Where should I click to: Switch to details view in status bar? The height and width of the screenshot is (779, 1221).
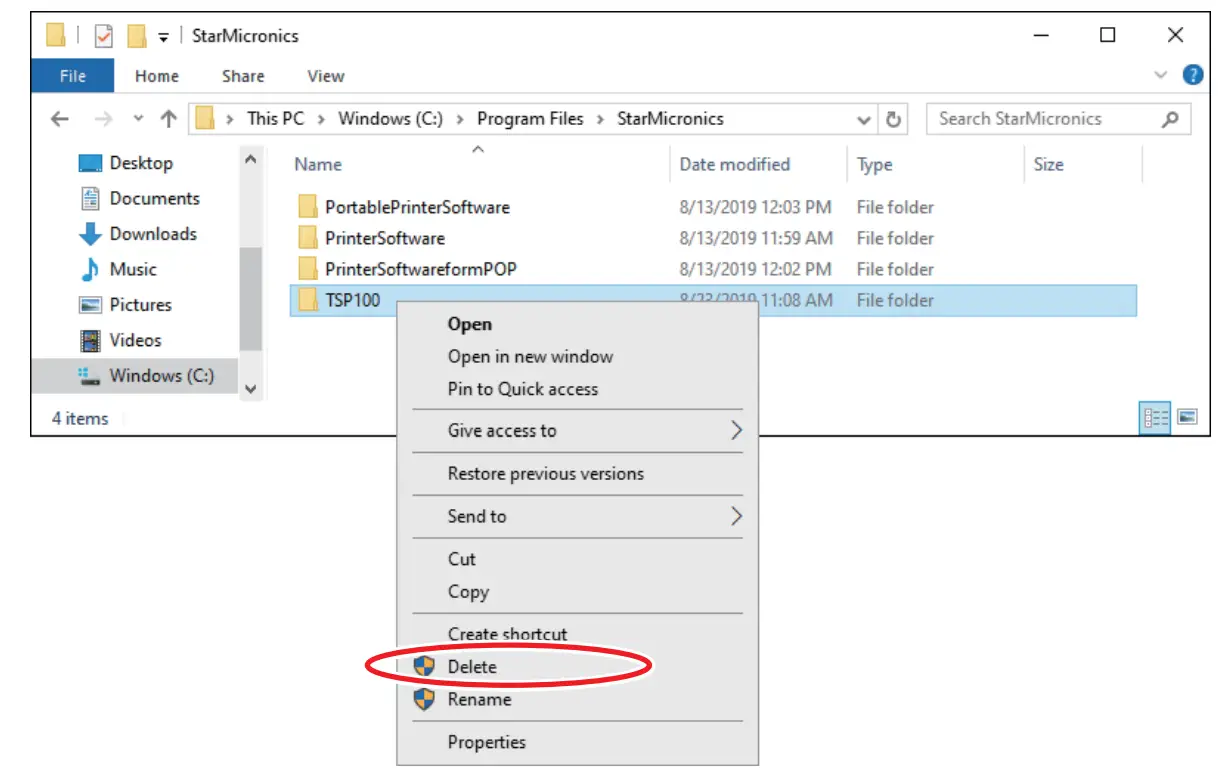(x=1155, y=418)
